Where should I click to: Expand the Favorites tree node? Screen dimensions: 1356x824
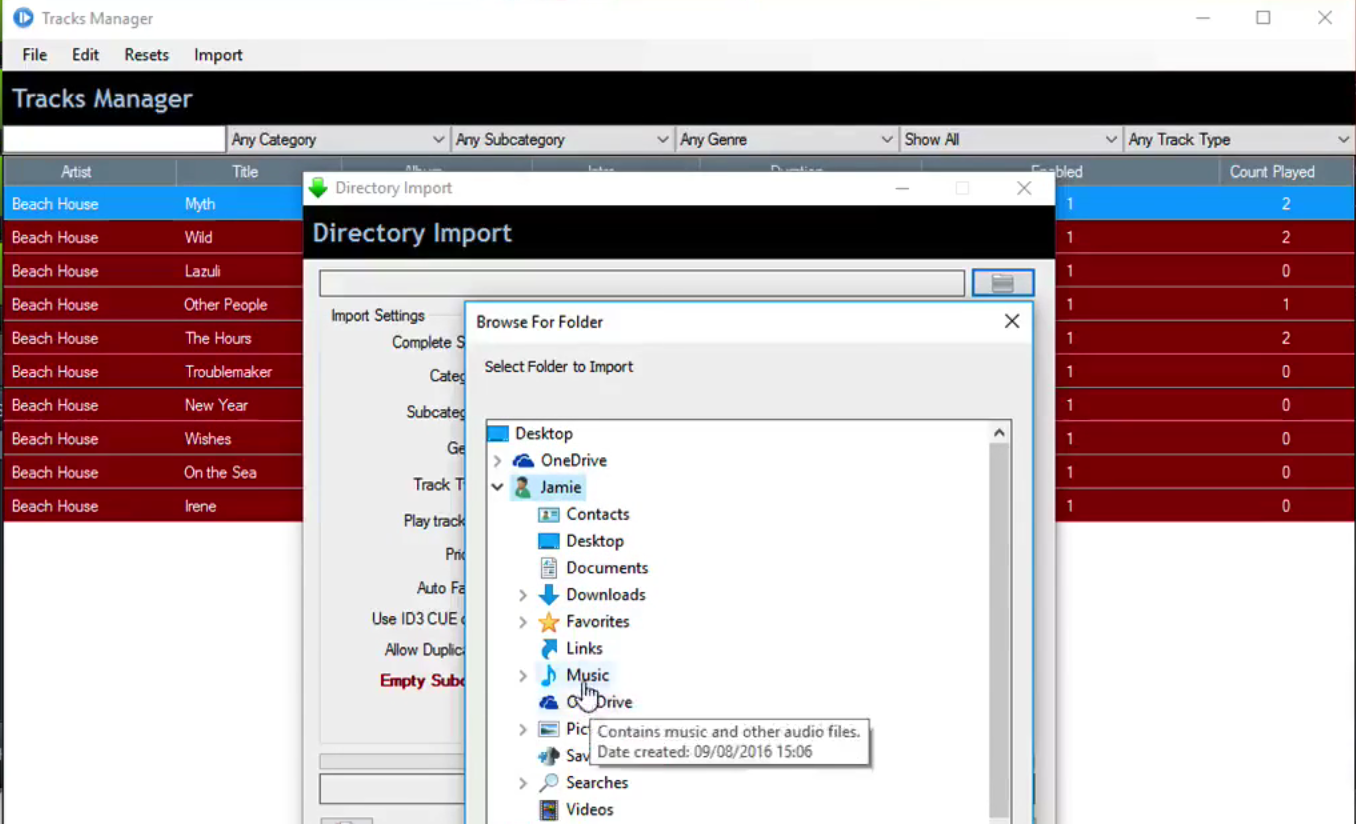click(x=522, y=622)
